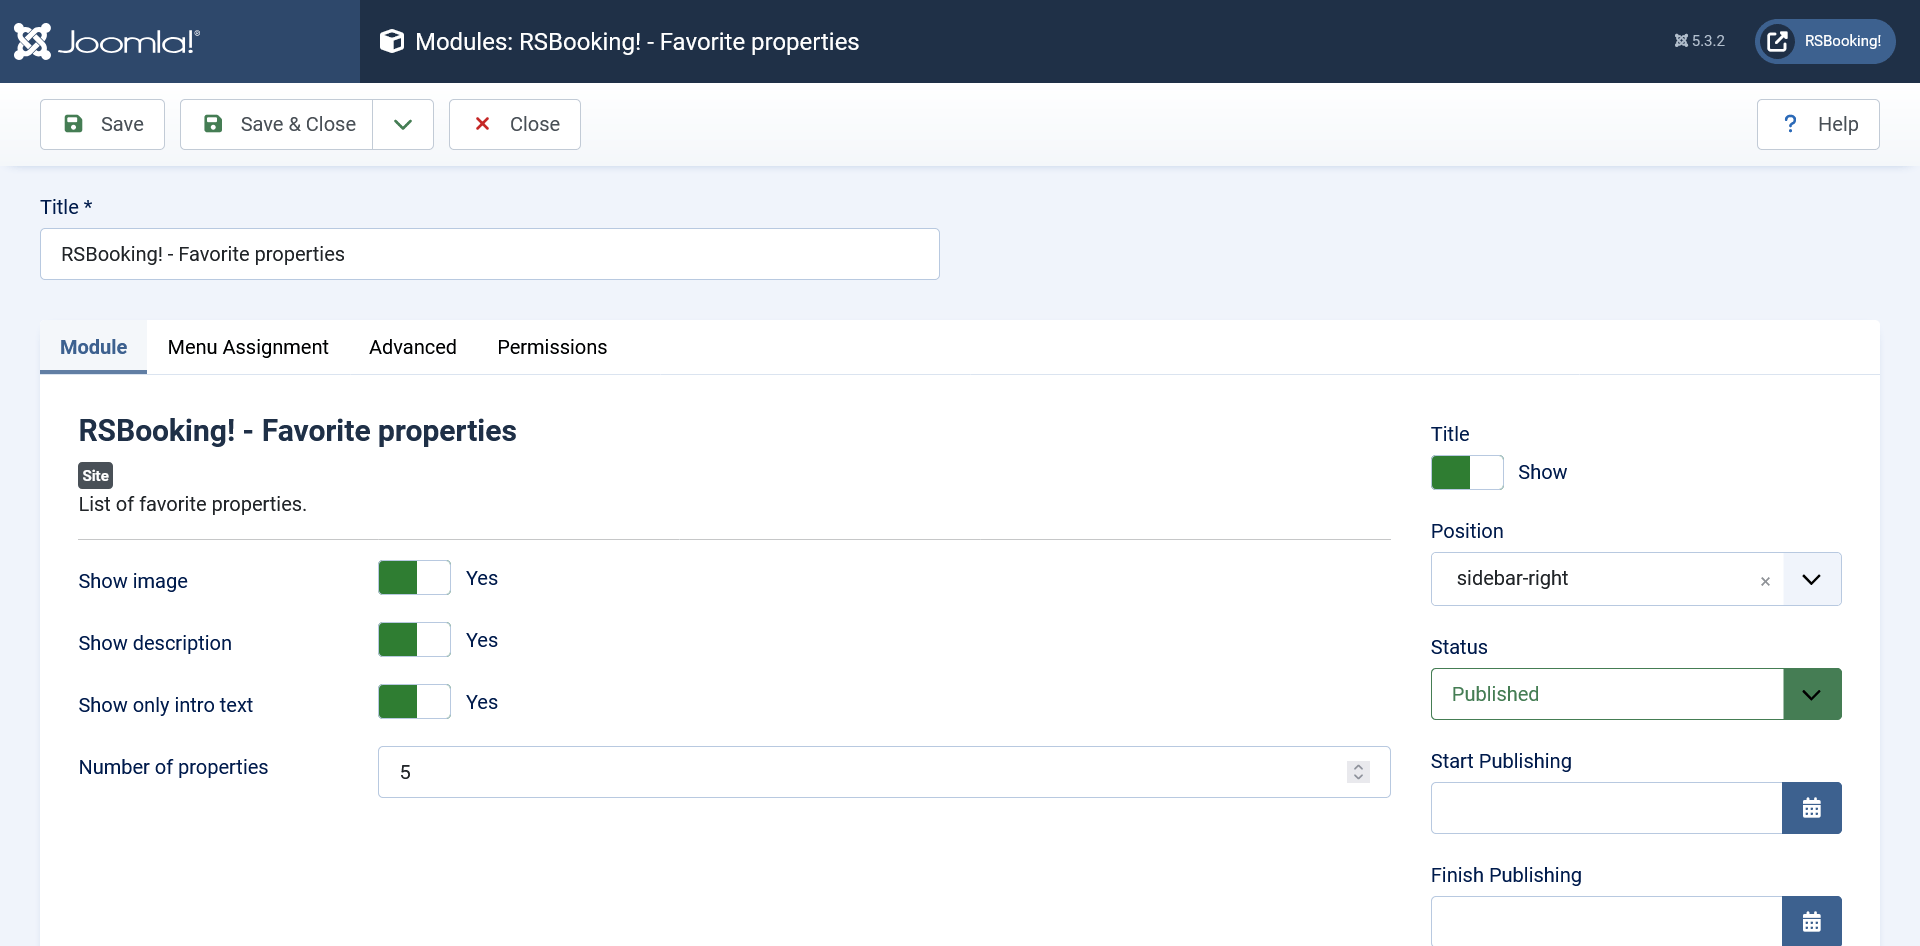Switch to the Menu Assignment tab
The image size is (1920, 946).
(x=248, y=347)
